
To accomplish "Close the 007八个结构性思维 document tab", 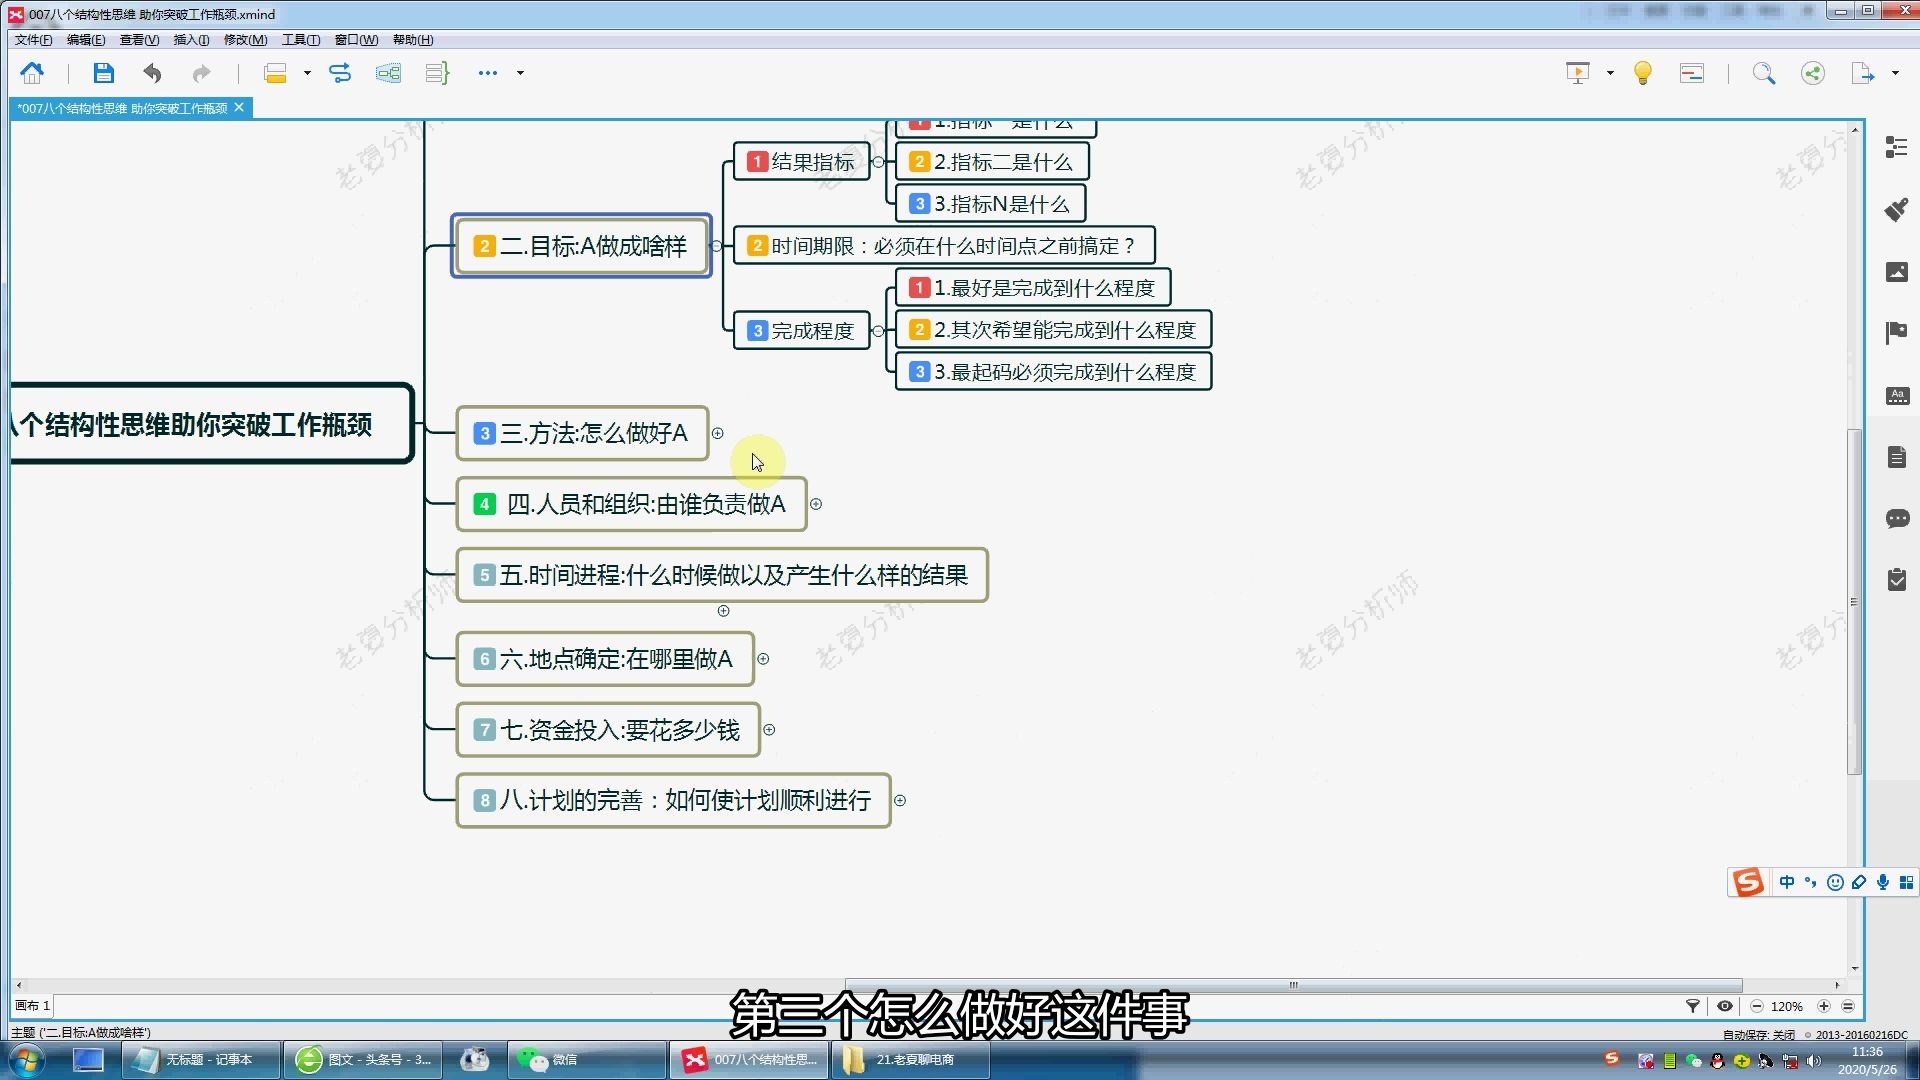I will tap(239, 107).
